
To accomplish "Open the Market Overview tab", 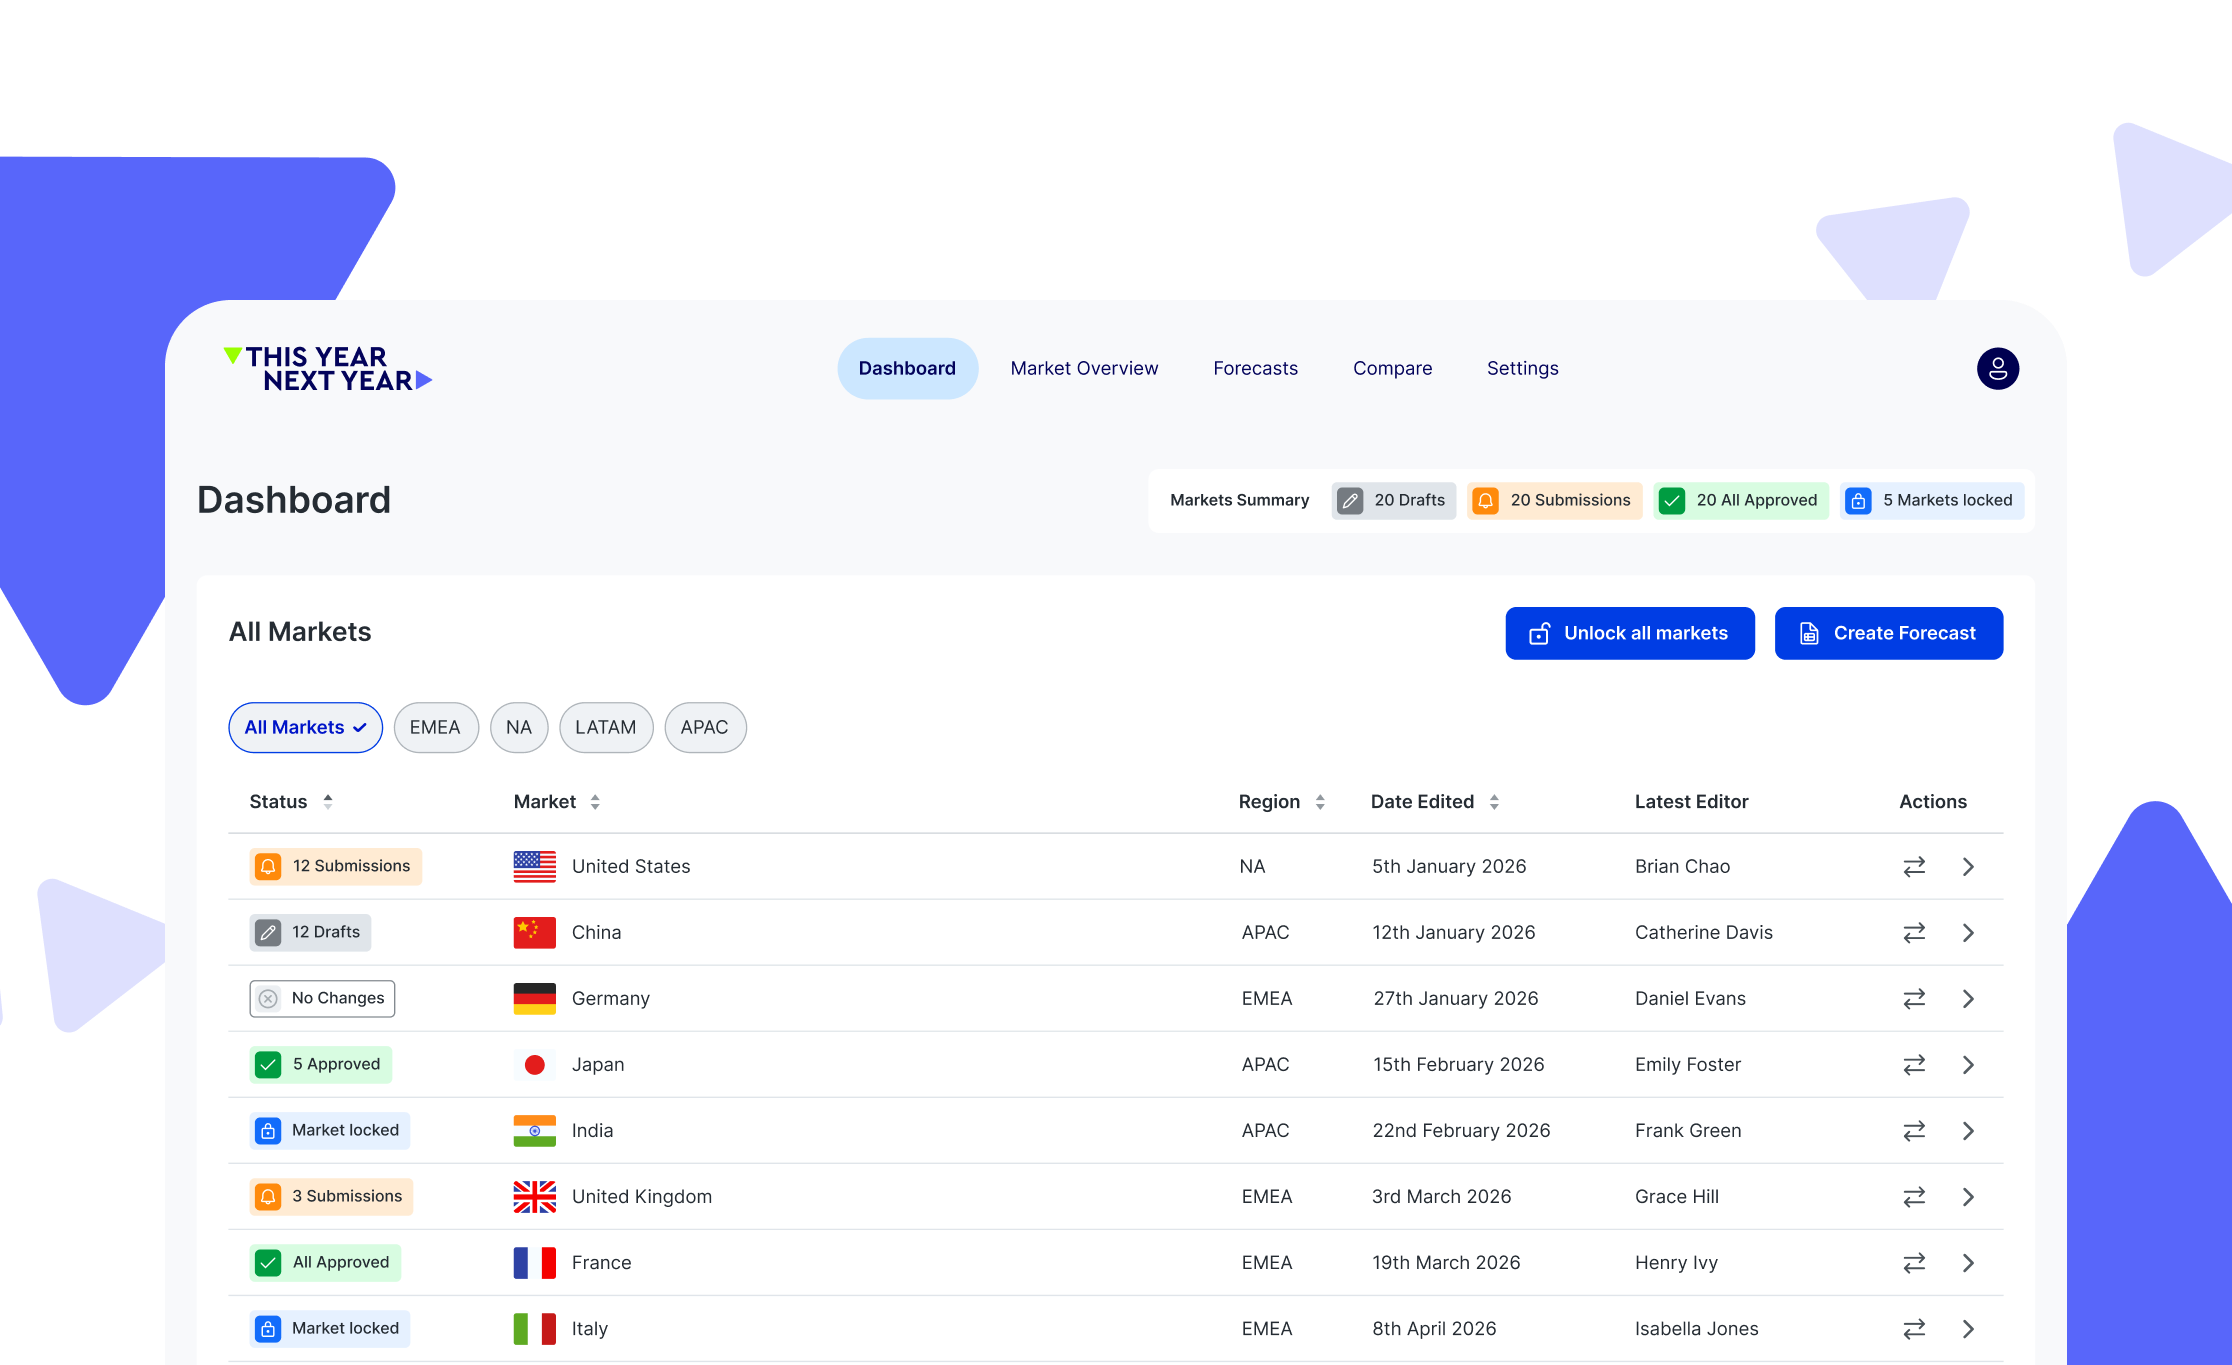I will pyautogui.click(x=1084, y=369).
